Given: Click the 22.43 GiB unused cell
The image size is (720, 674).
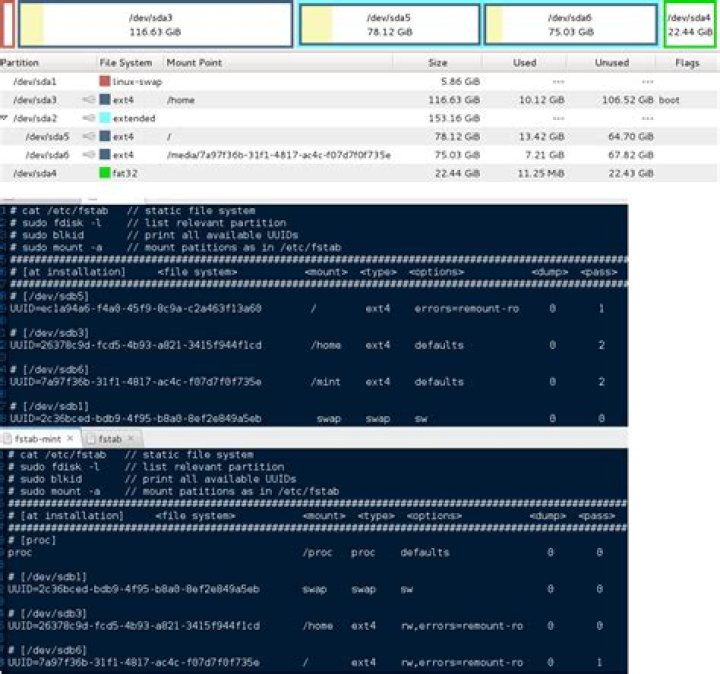Looking at the screenshot, I should tap(631, 174).
